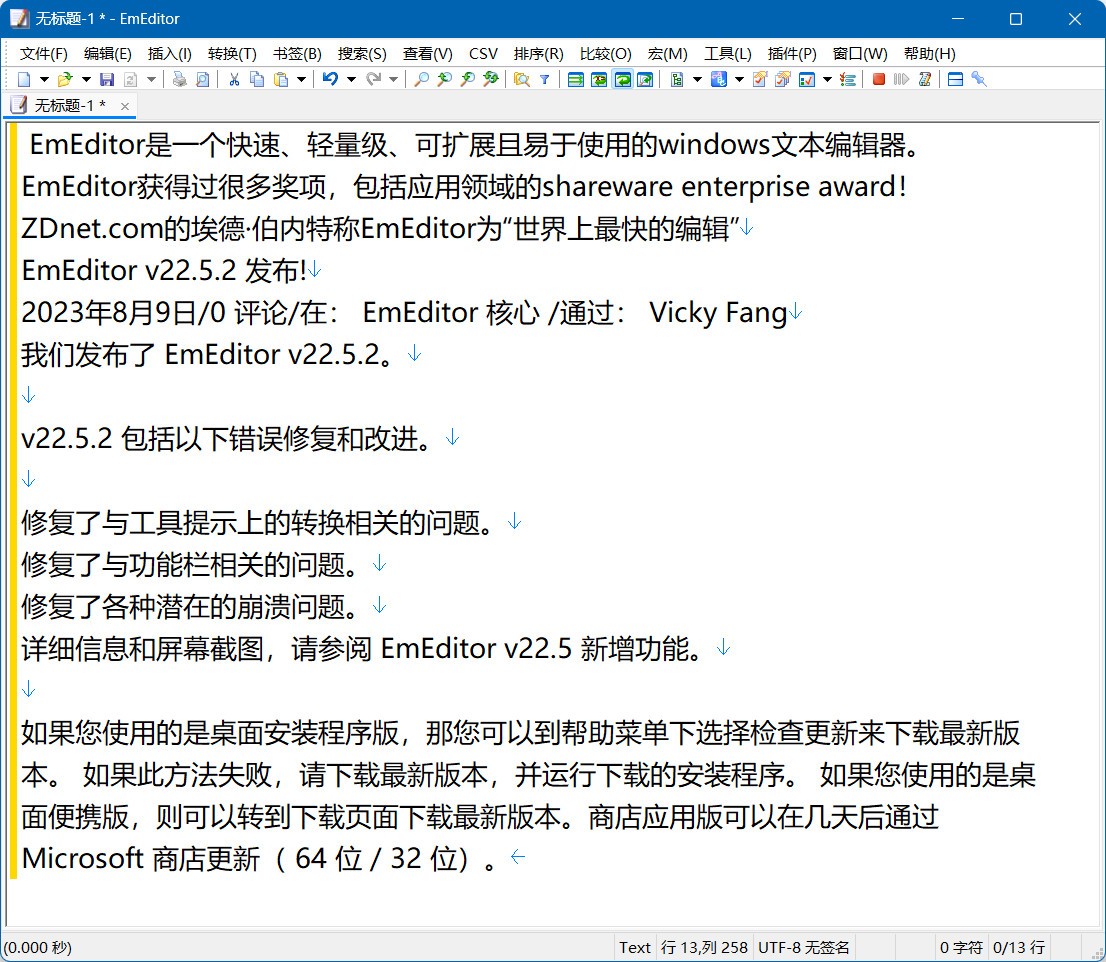The image size is (1106, 962).
Task: Open configuration properties icon in toolbar
Action: click(677, 79)
